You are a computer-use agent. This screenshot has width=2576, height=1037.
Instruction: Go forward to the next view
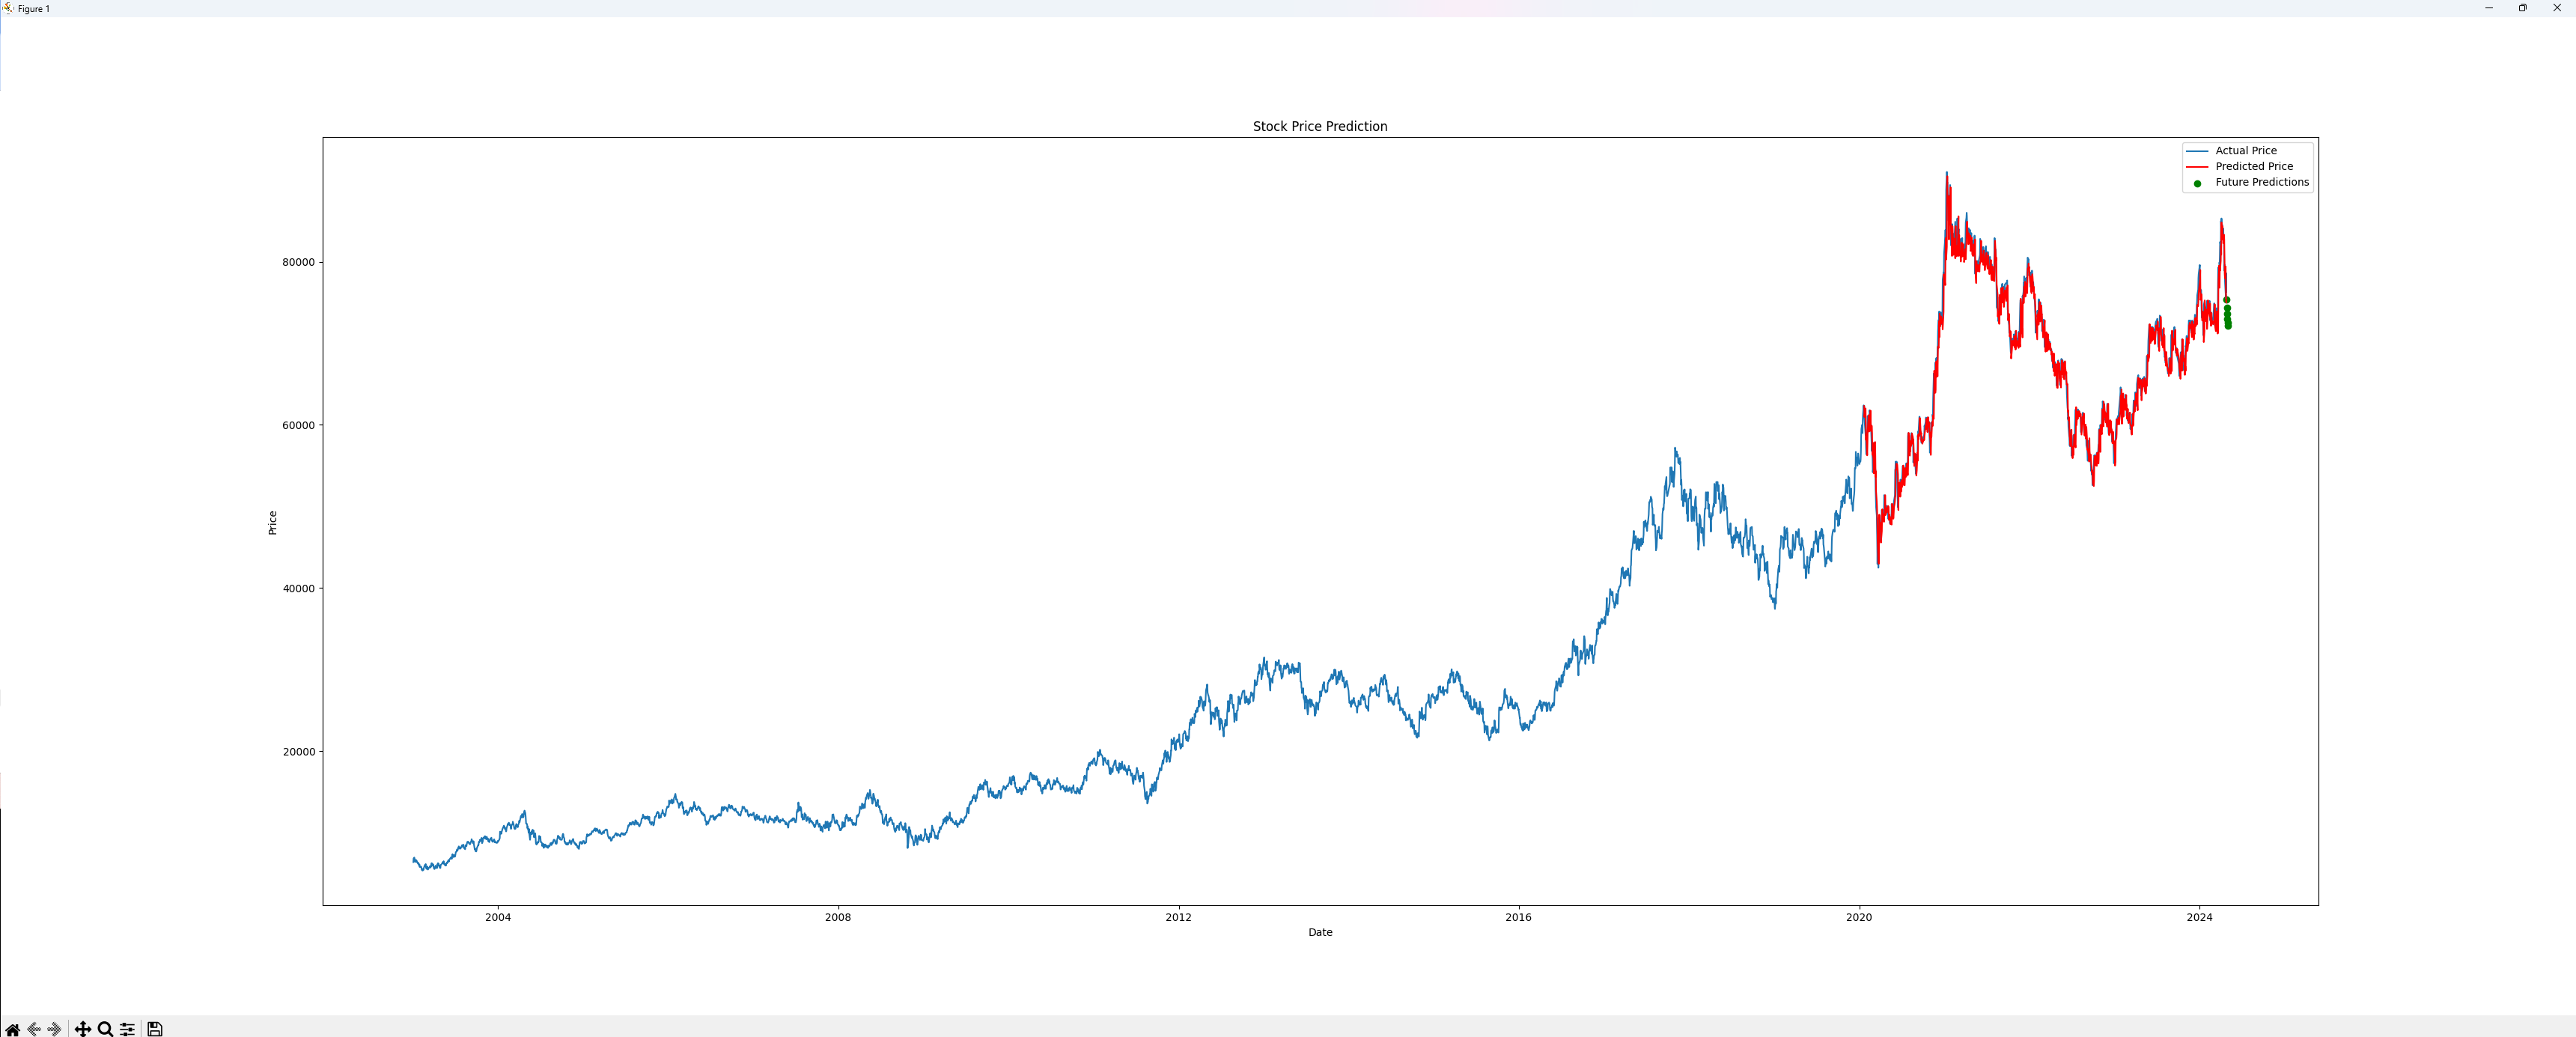coord(55,1029)
